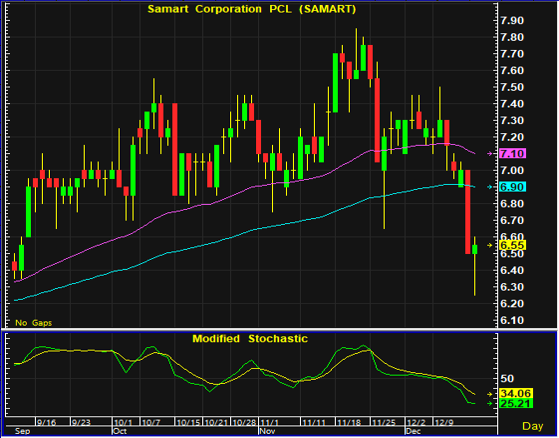
Task: Click the 9/16 date label
Action: pyautogui.click(x=46, y=423)
